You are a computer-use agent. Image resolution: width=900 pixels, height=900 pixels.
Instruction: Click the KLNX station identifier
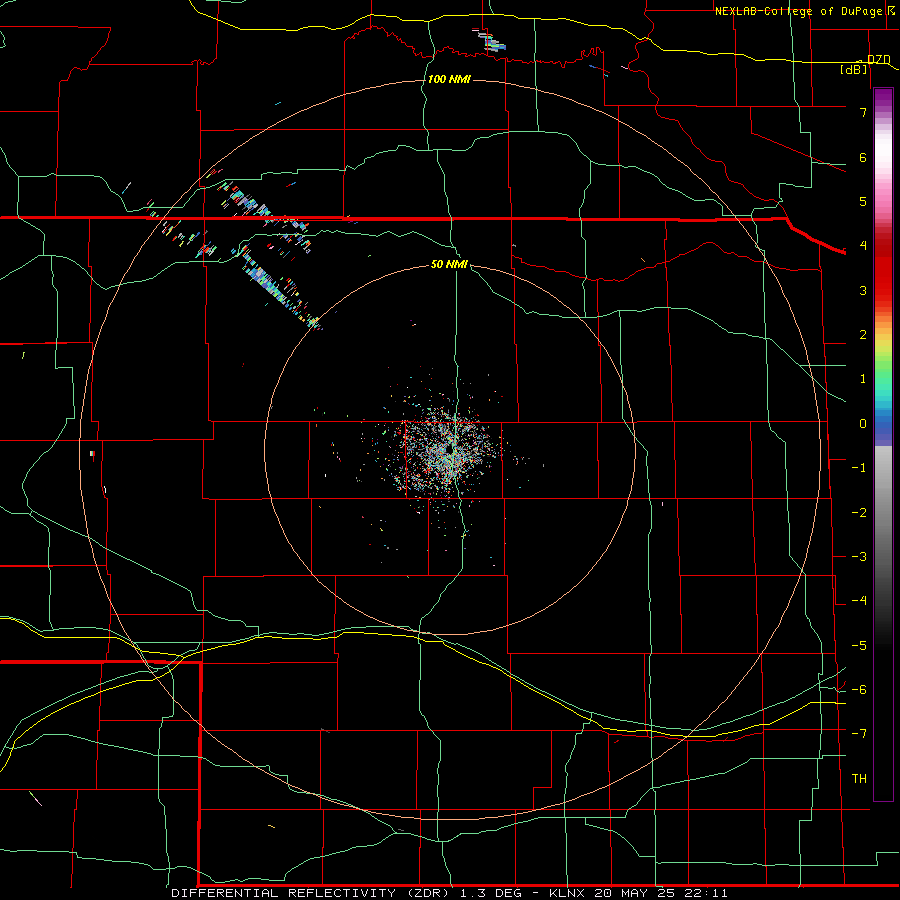click(567, 893)
